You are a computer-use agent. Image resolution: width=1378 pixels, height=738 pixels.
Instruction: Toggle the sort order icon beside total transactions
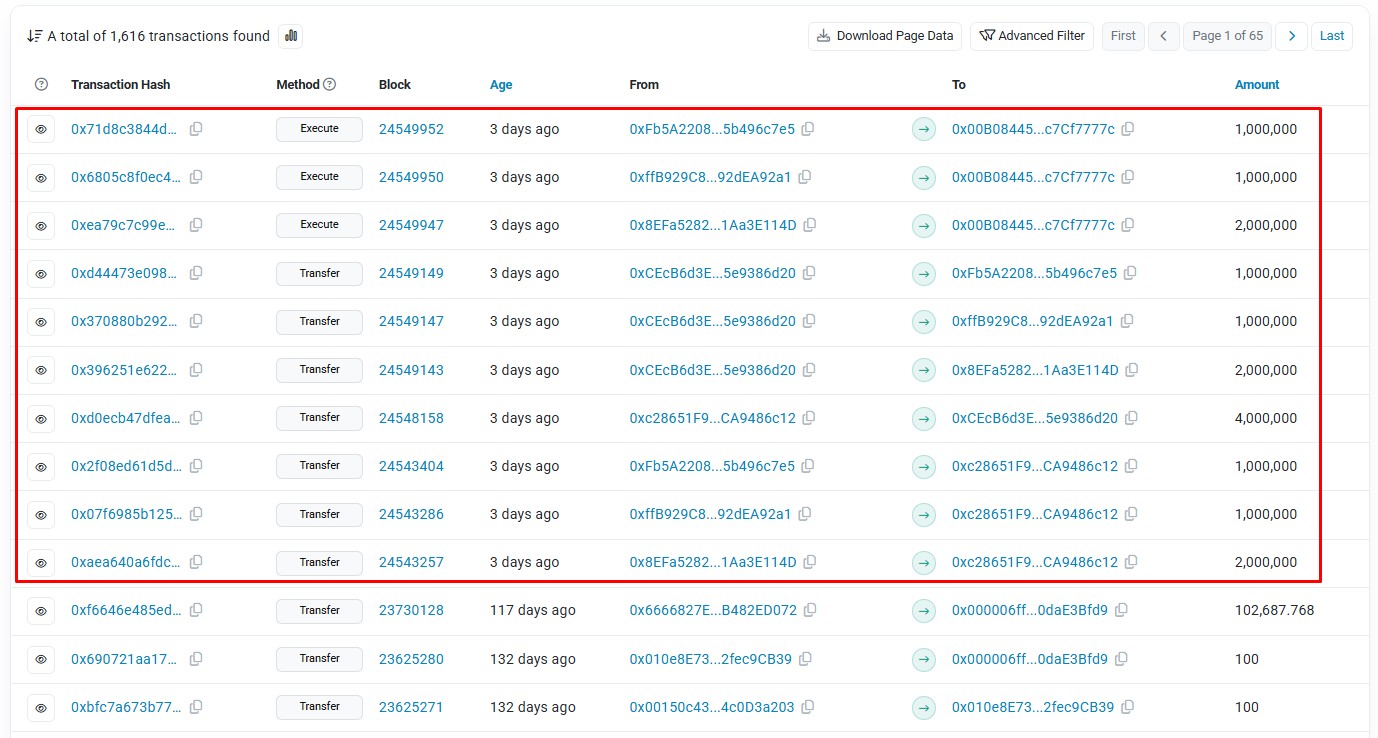click(34, 36)
